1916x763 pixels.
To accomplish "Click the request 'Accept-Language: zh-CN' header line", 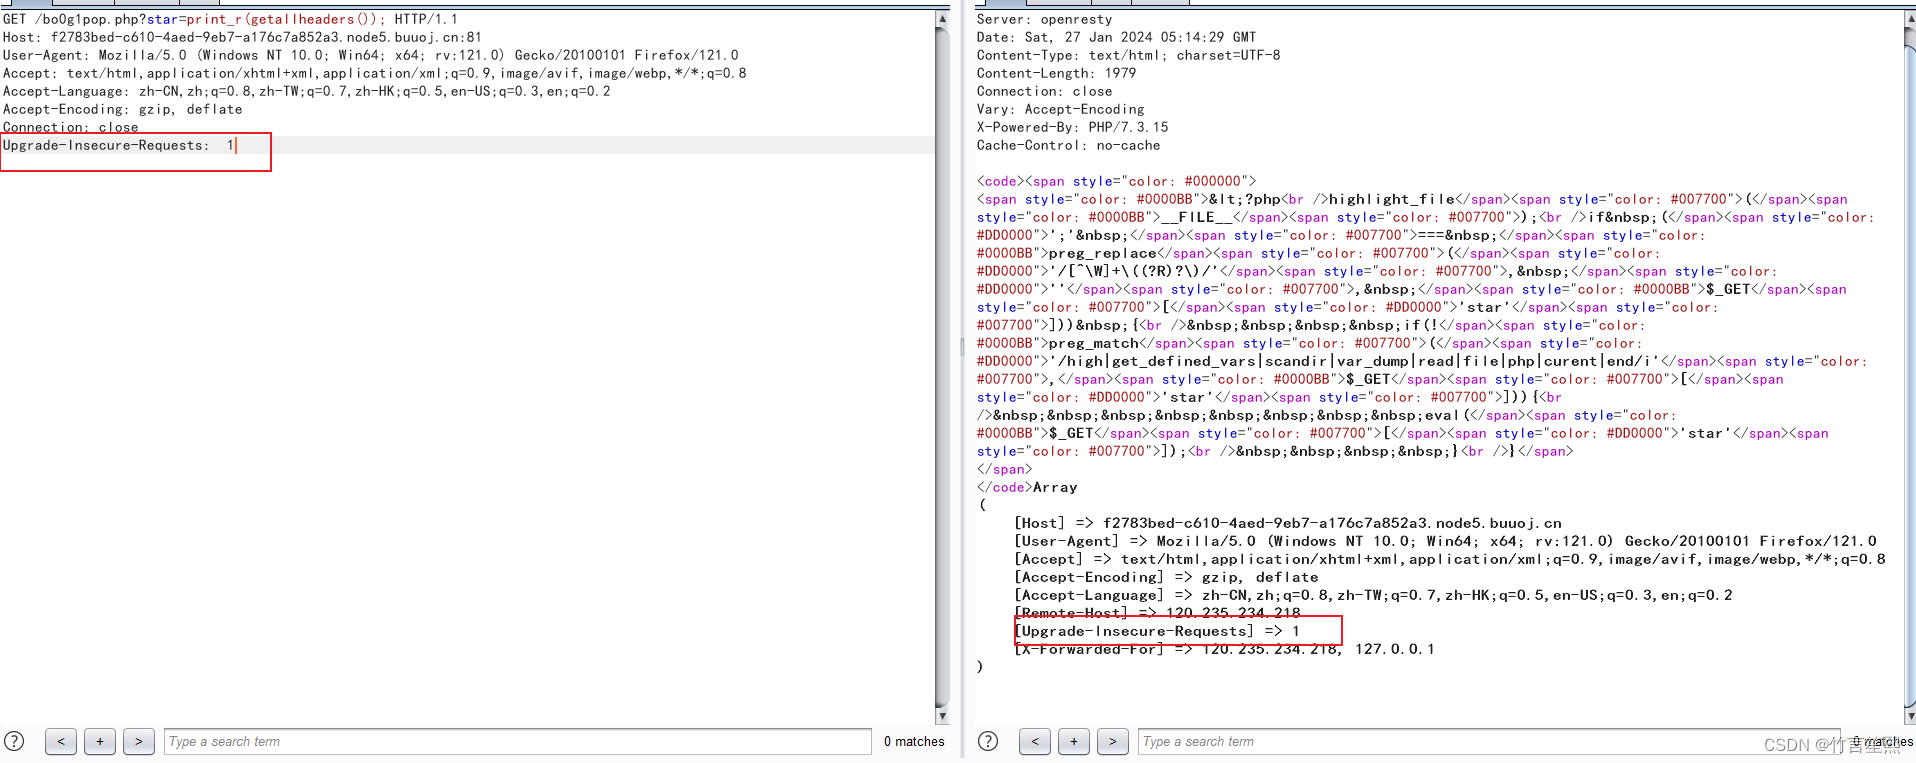I will click(306, 91).
